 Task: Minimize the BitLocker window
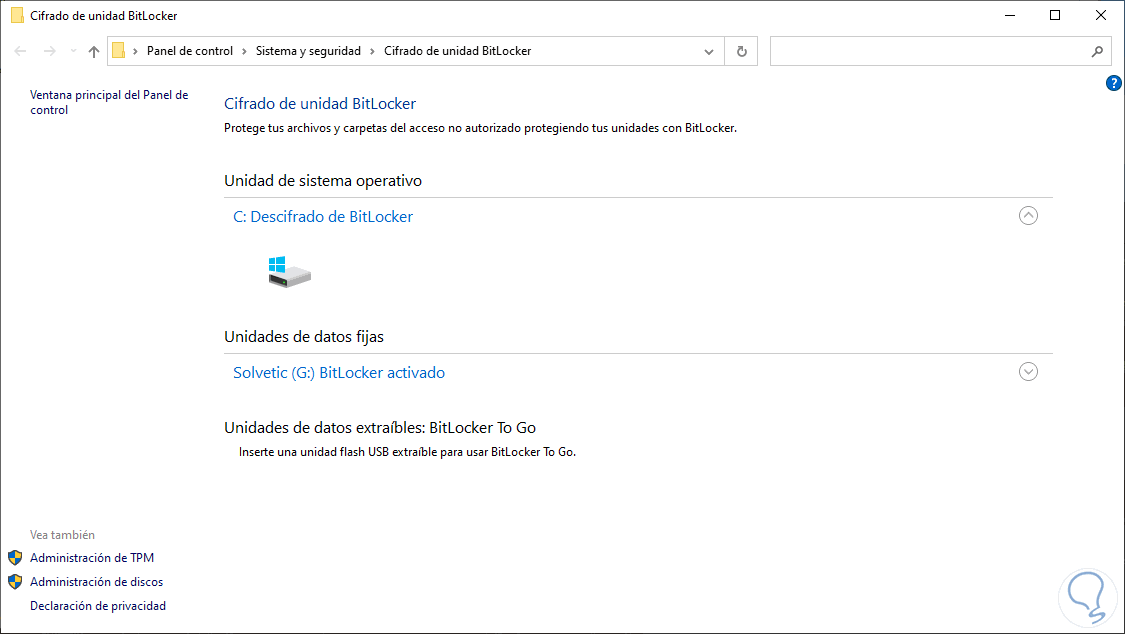coord(1010,15)
